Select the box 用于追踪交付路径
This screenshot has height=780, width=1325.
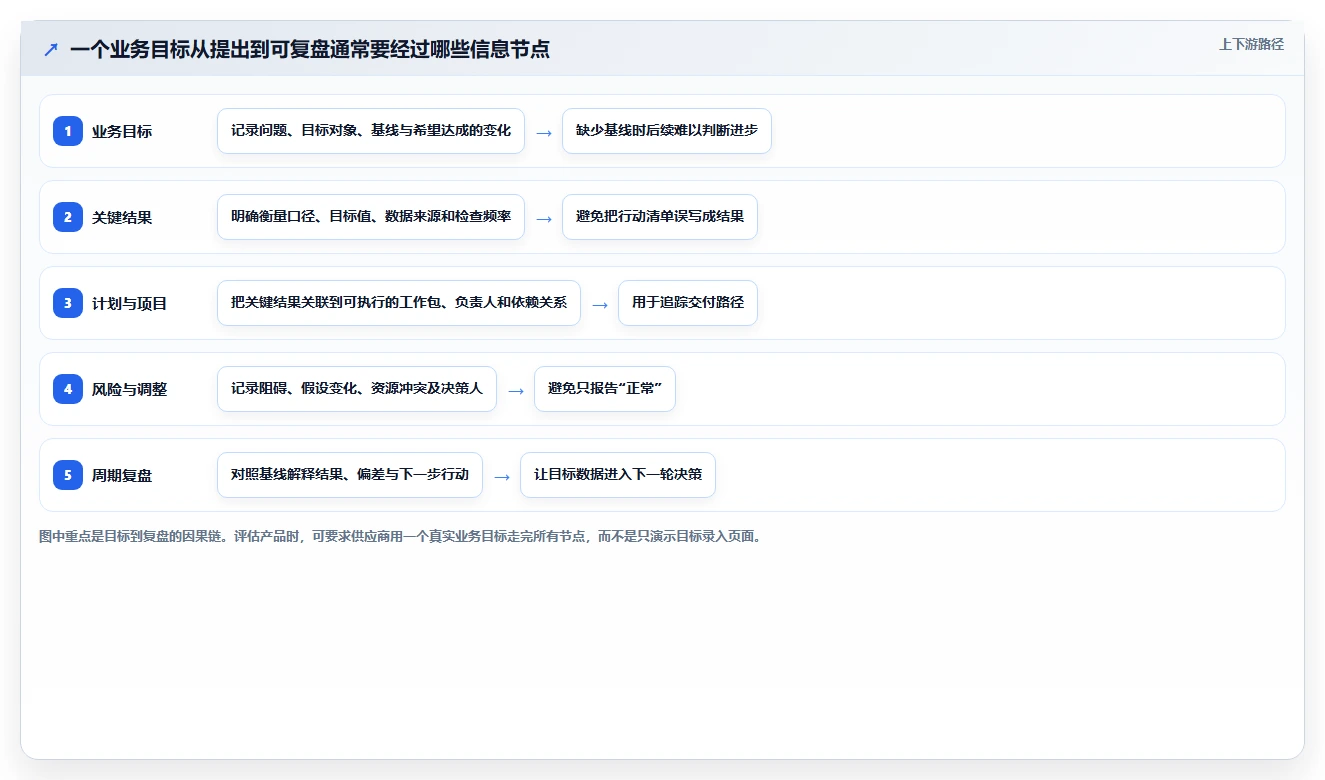(x=688, y=303)
